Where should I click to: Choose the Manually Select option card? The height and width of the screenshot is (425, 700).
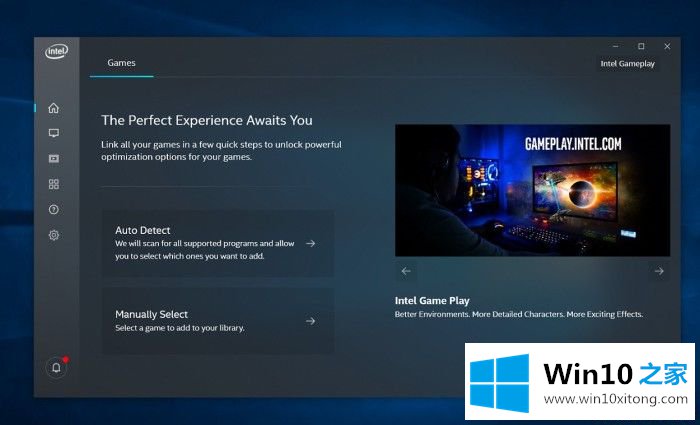tap(218, 321)
